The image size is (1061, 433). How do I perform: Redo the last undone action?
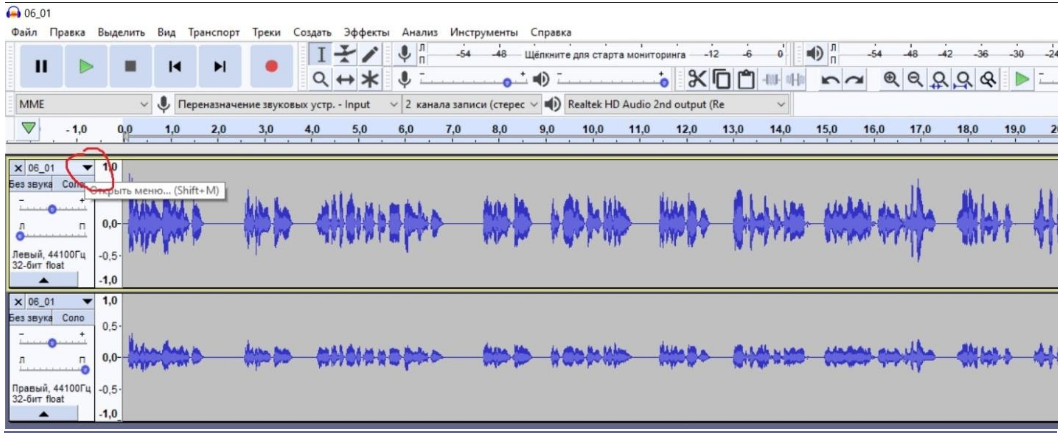click(x=854, y=80)
